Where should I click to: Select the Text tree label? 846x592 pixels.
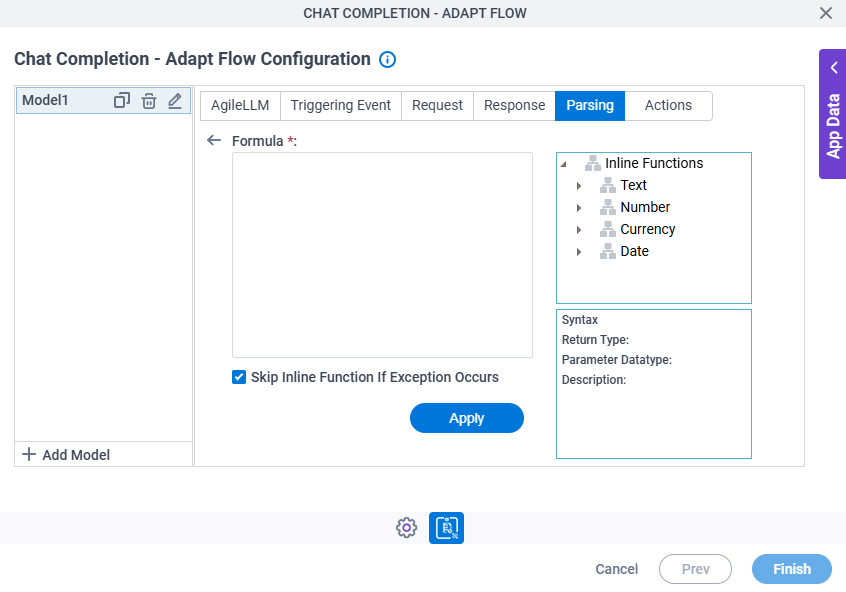(633, 185)
